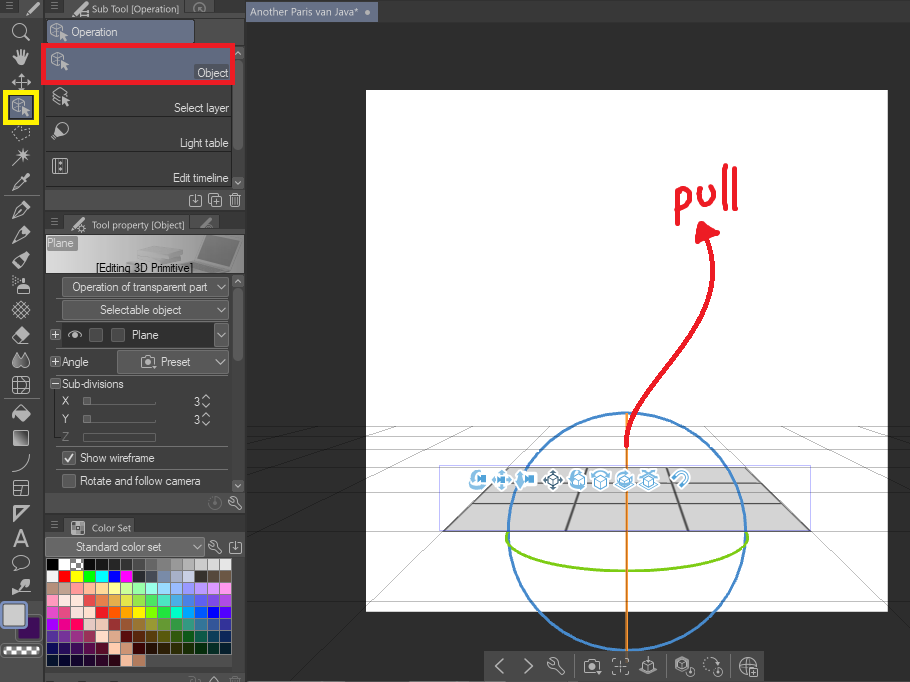Screen dimensions: 910x682
Task: Toggle the first lock box beside Plane
Action: coord(96,335)
